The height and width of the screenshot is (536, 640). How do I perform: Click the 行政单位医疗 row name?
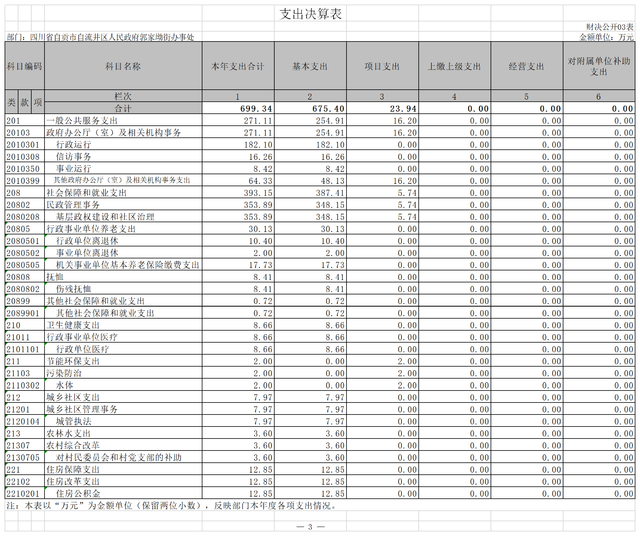click(x=82, y=349)
